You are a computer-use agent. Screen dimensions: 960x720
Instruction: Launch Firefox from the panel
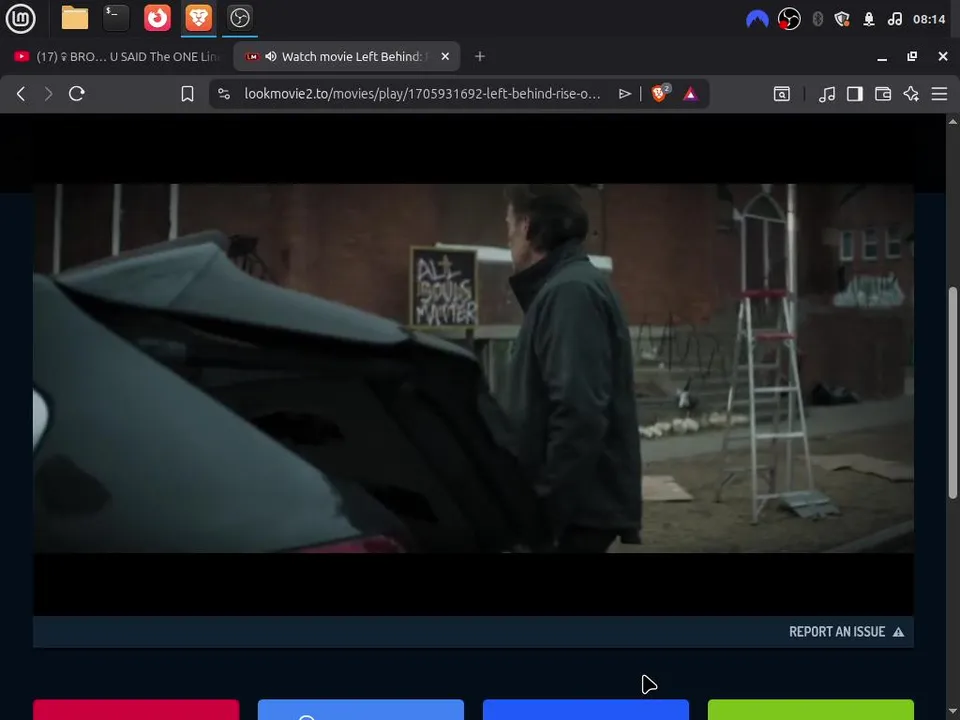point(157,18)
